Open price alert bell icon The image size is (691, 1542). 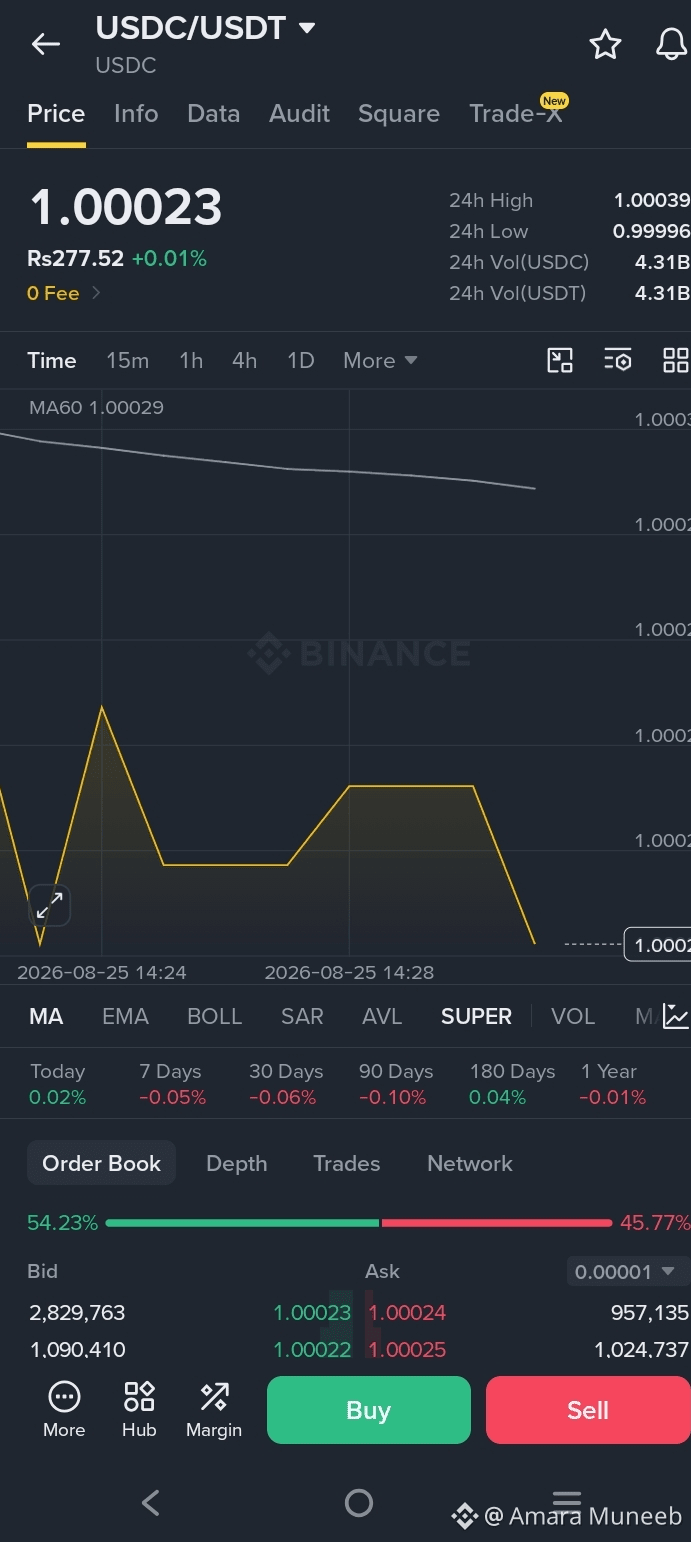(x=672, y=44)
